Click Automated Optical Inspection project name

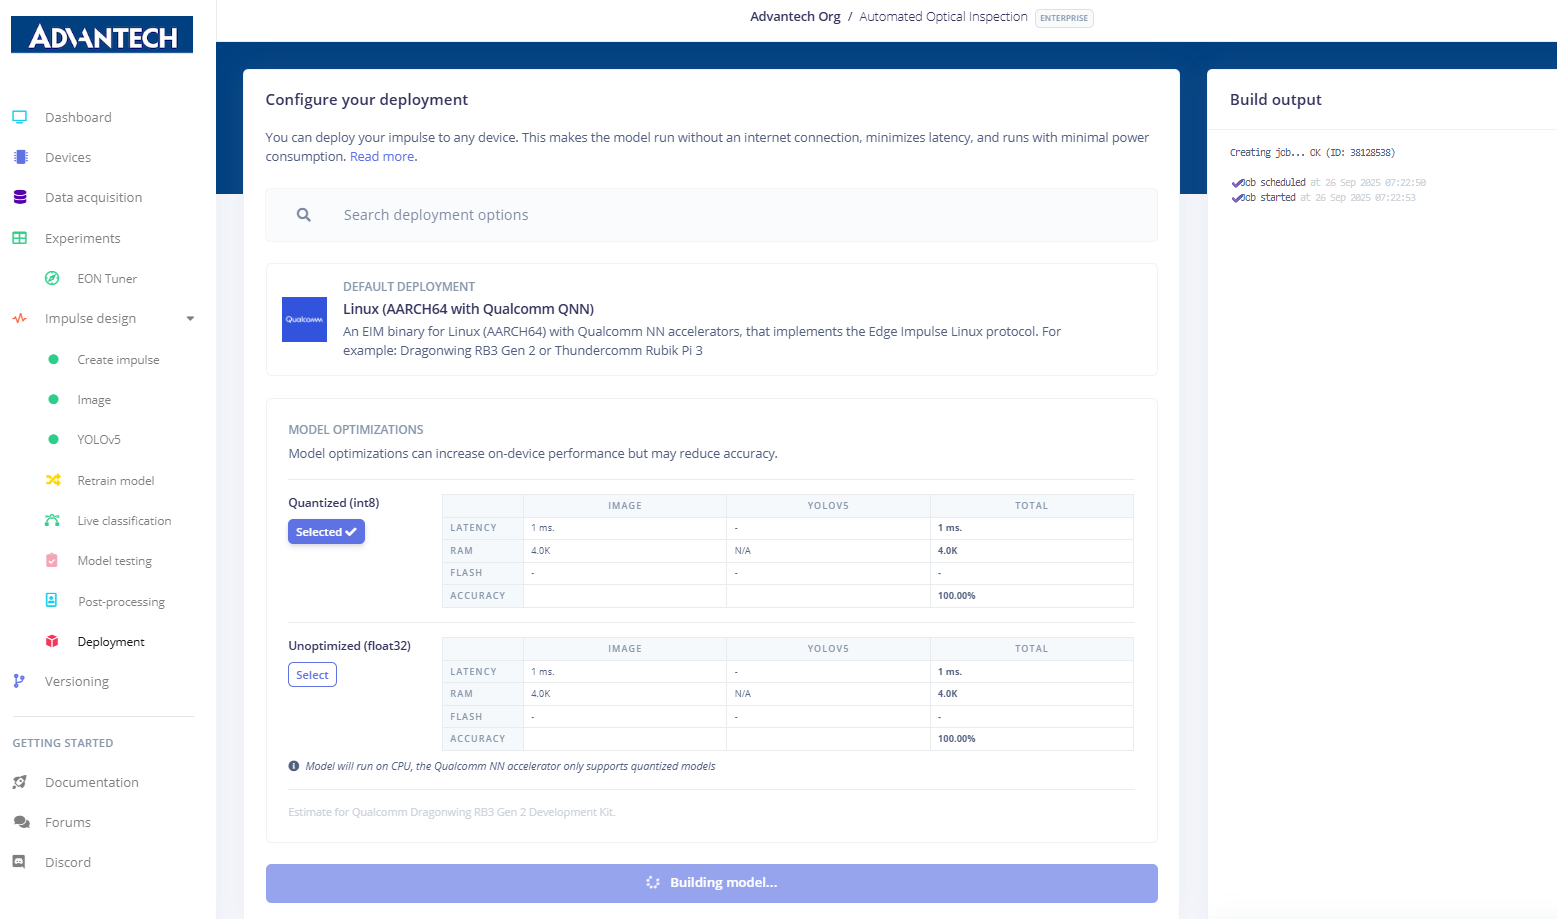point(943,16)
